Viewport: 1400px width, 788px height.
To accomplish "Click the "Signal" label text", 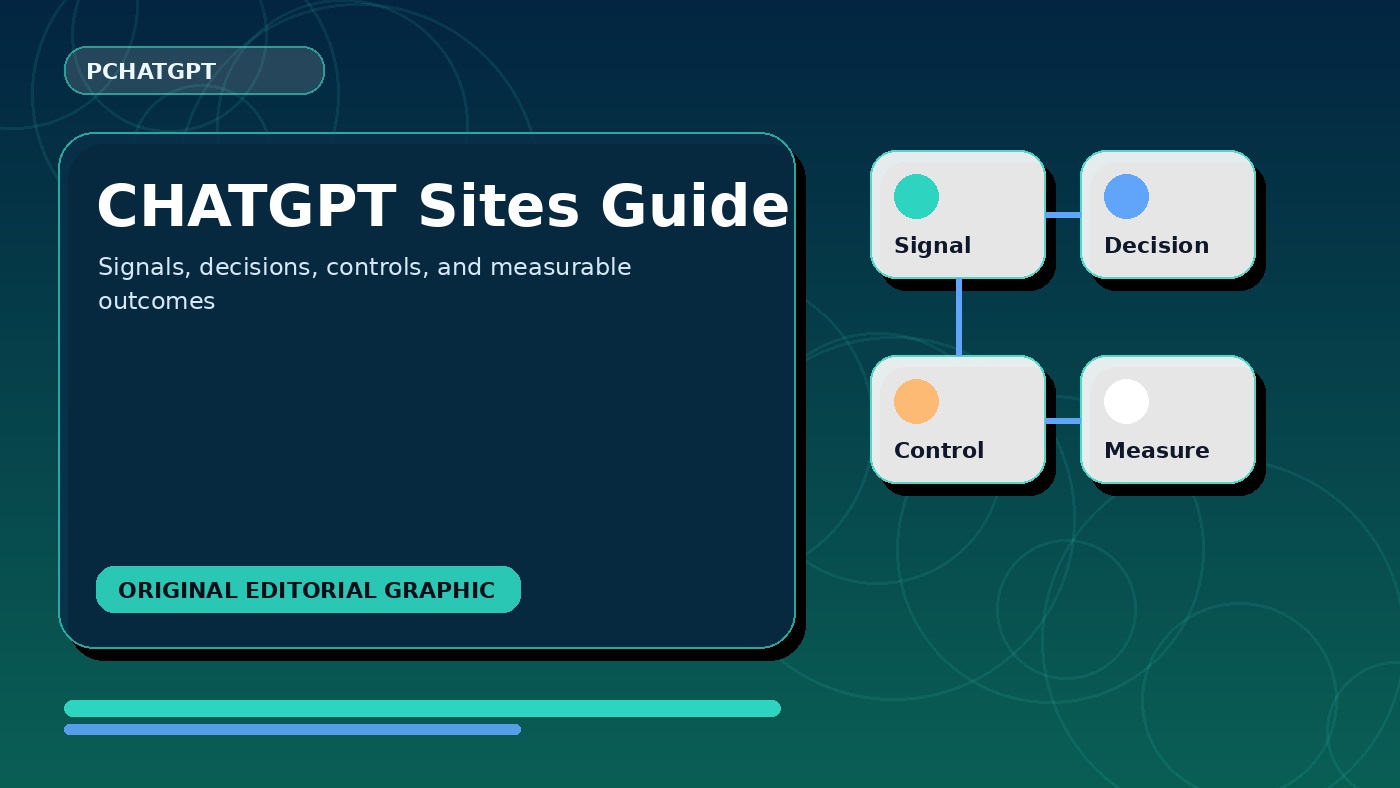I will click(x=932, y=246).
